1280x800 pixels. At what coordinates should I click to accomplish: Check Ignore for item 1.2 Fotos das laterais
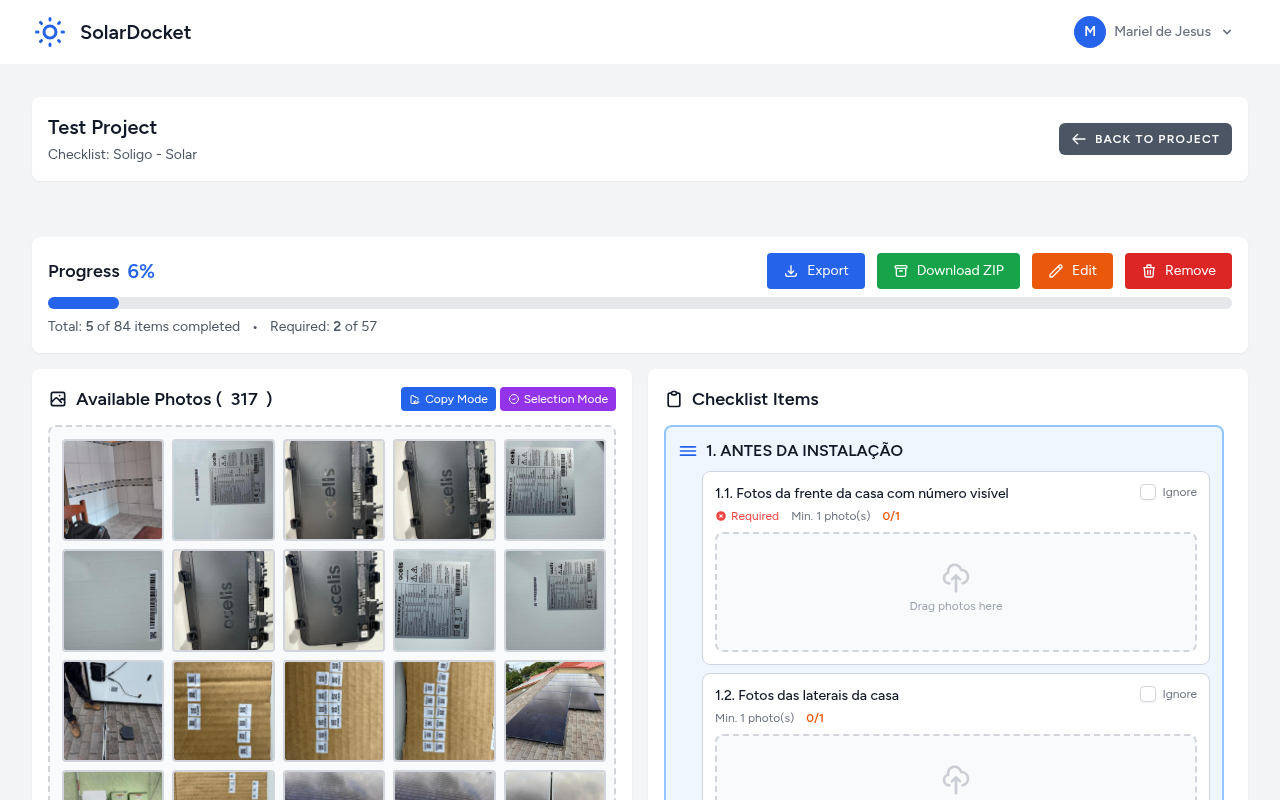pyautogui.click(x=1148, y=694)
